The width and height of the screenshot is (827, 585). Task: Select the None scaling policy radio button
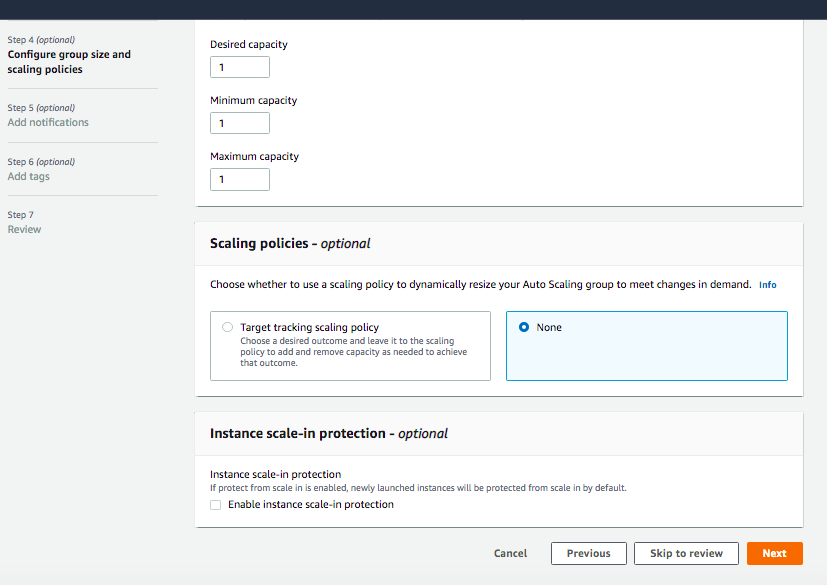(524, 327)
